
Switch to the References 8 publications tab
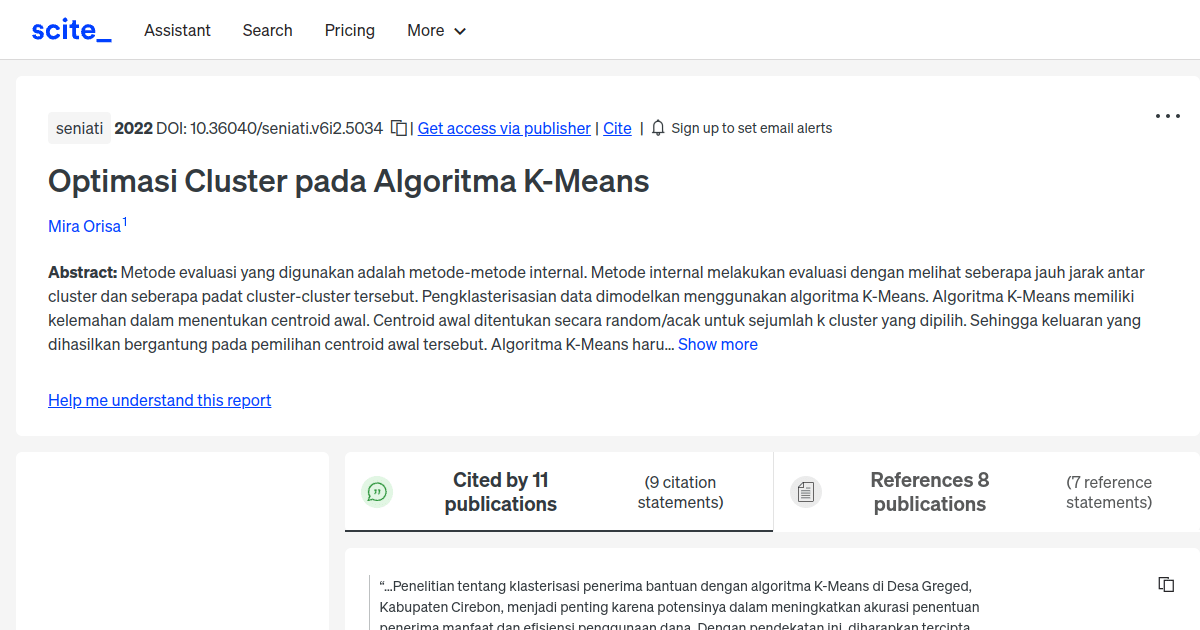tap(929, 491)
